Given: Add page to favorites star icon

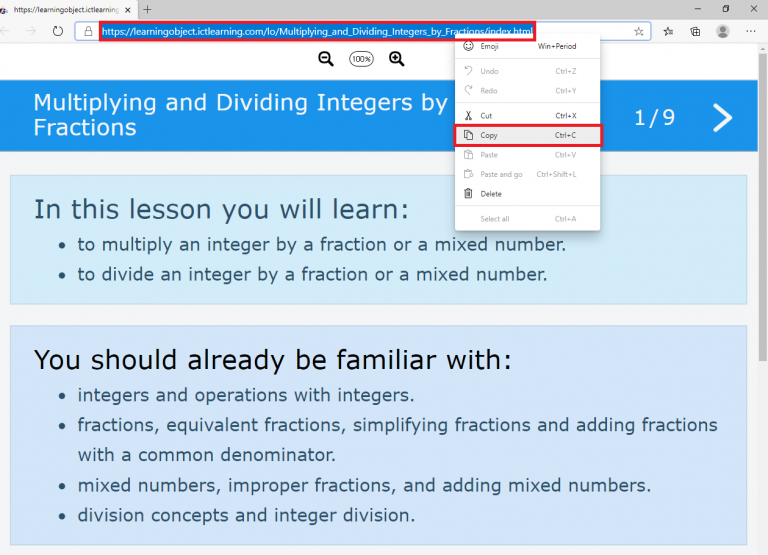Looking at the screenshot, I should pyautogui.click(x=639, y=31).
